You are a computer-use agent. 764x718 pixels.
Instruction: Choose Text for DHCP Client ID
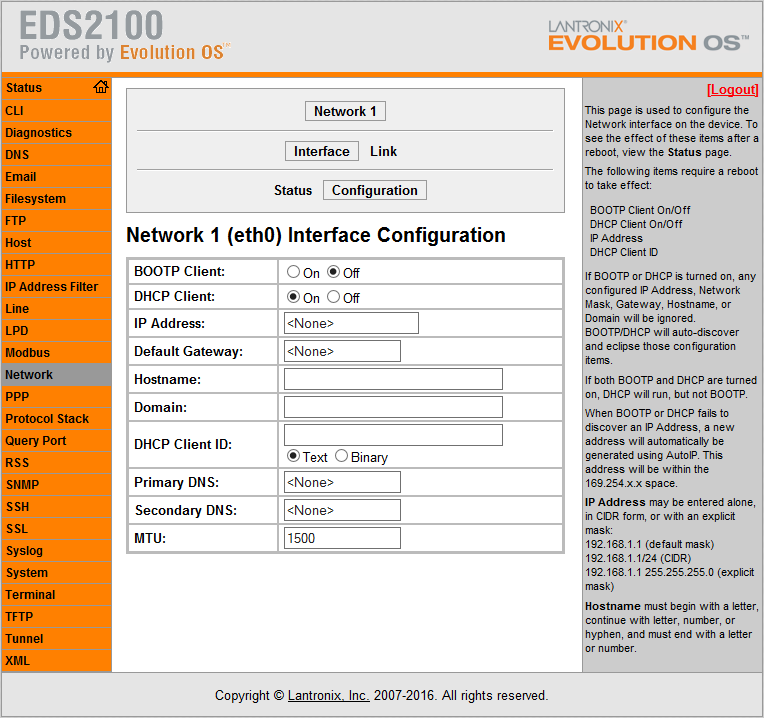tap(293, 456)
